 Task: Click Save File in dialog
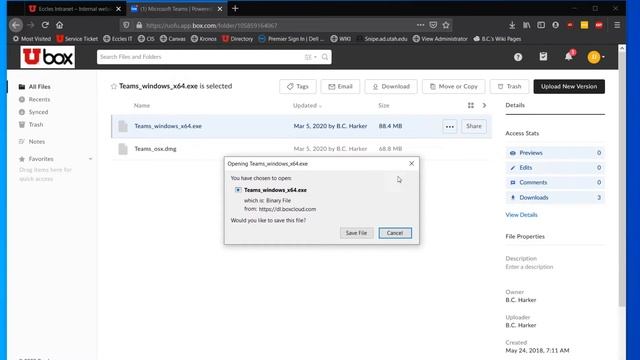pyautogui.click(x=356, y=233)
